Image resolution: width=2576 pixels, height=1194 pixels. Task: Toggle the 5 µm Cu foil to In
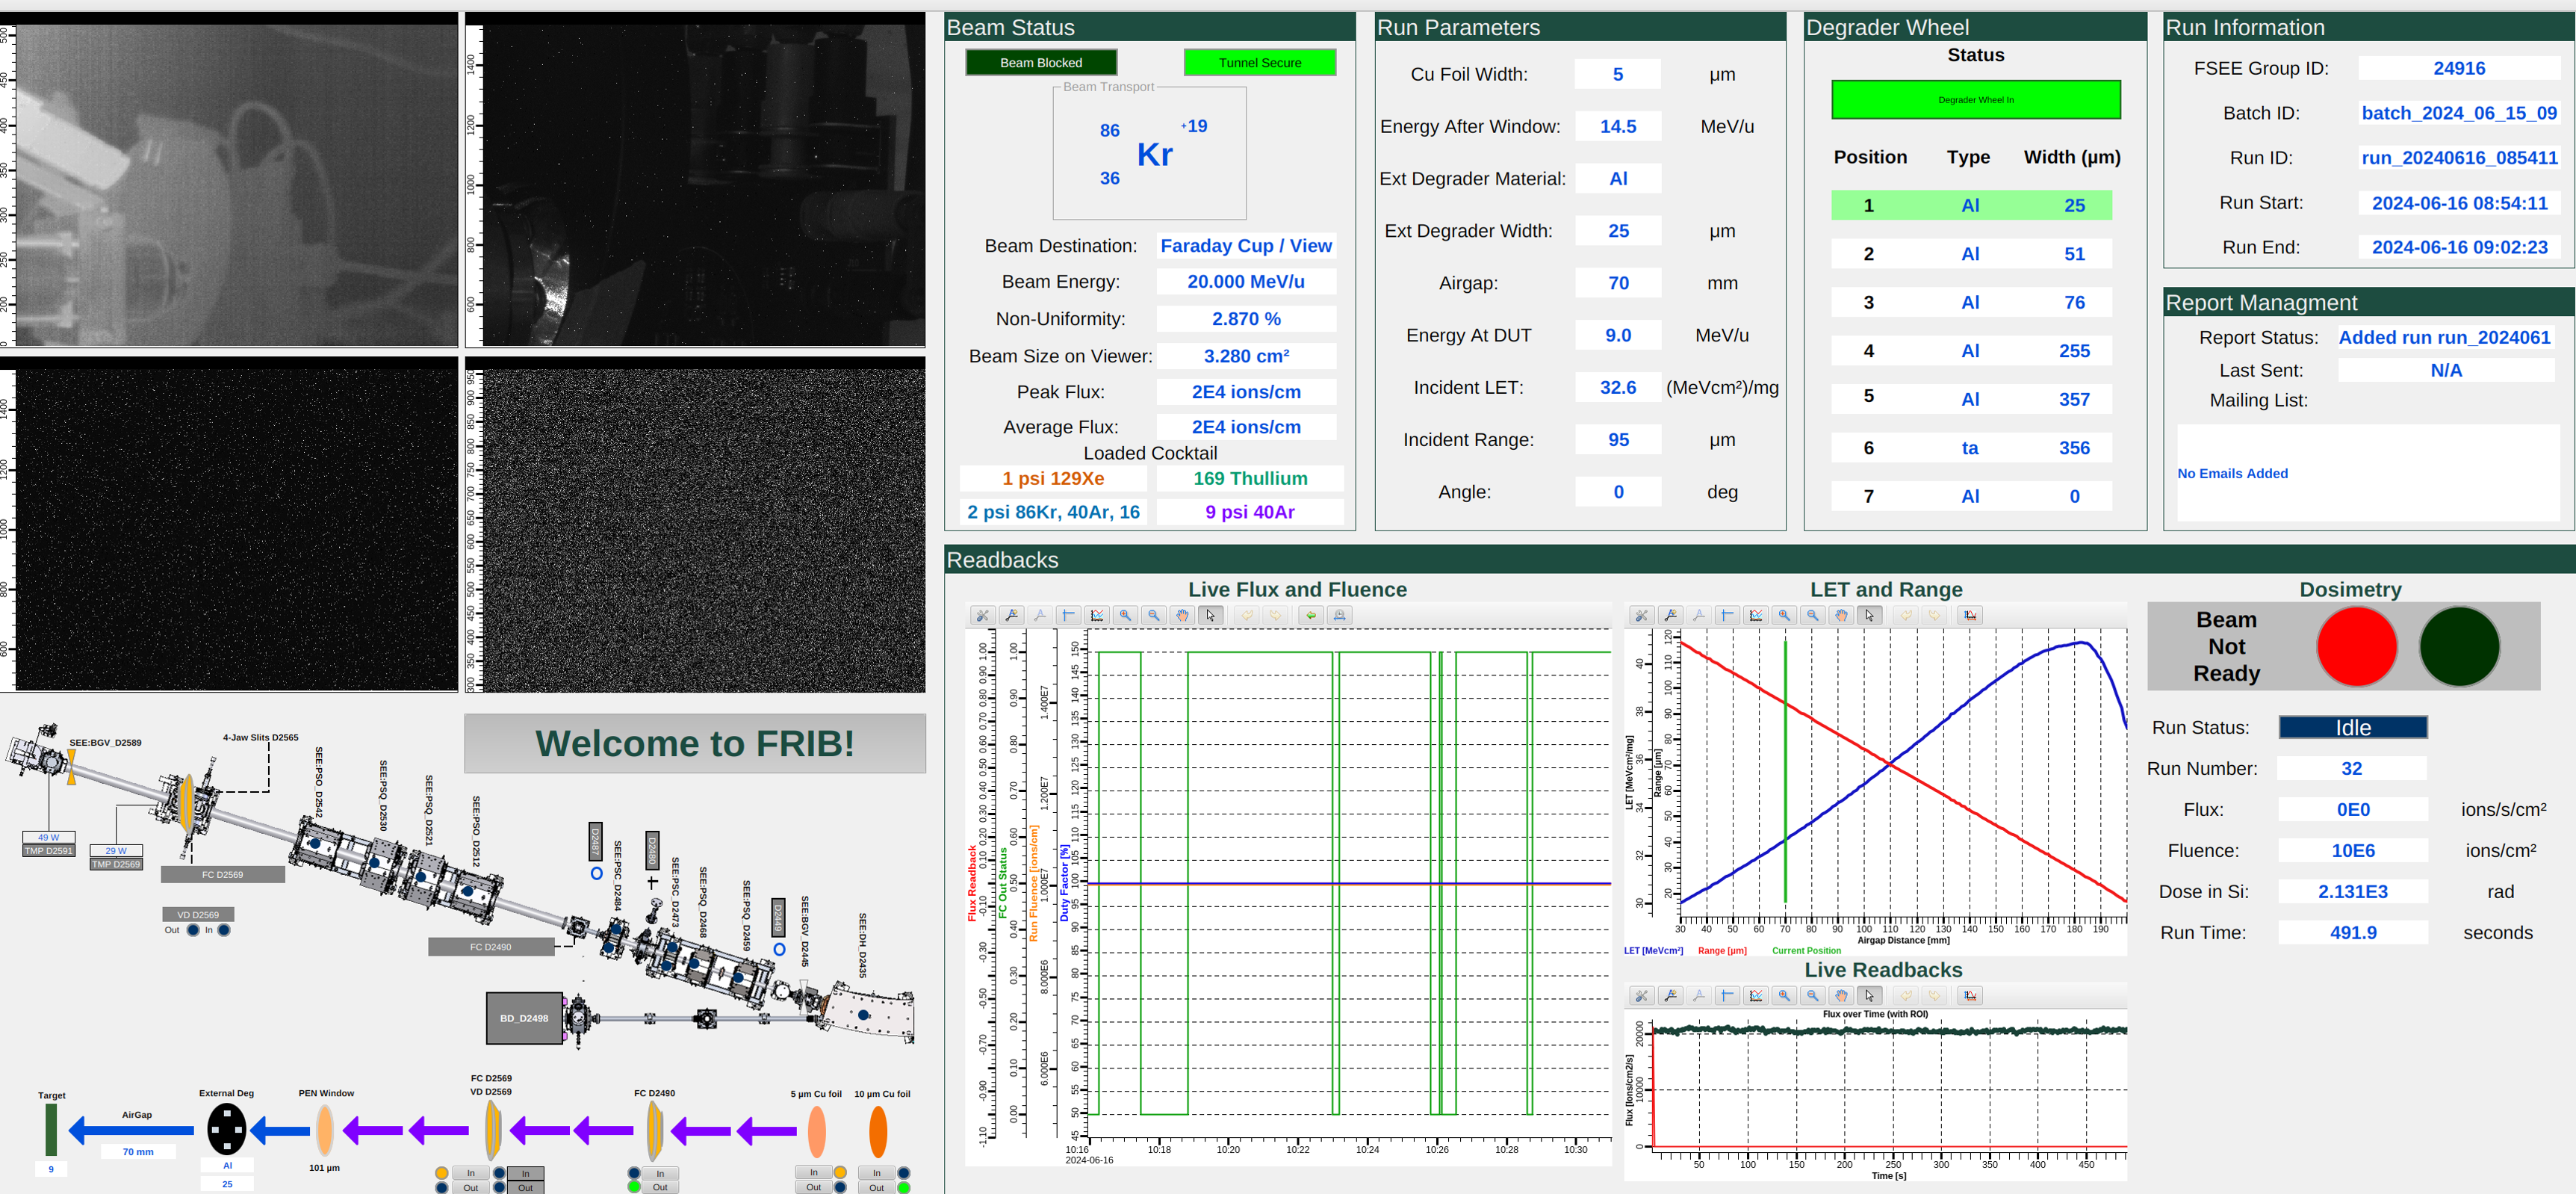coord(818,1172)
